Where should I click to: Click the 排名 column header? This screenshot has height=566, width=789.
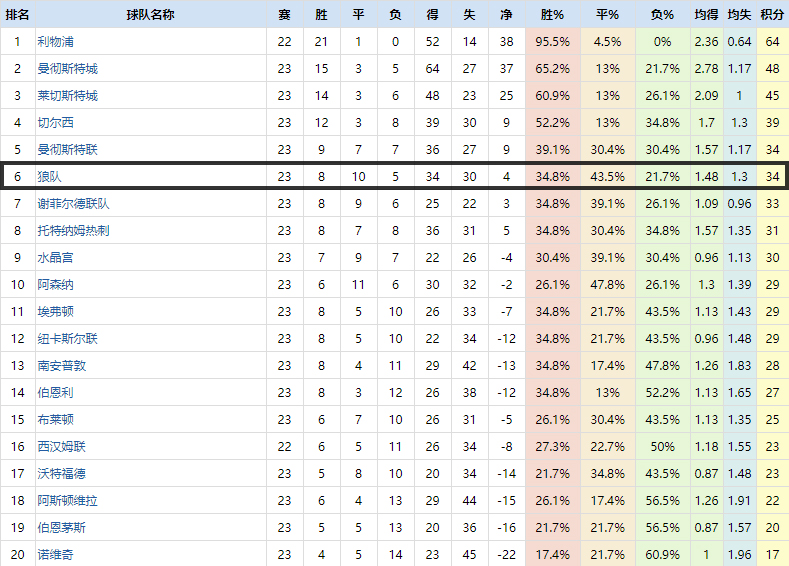pos(17,15)
